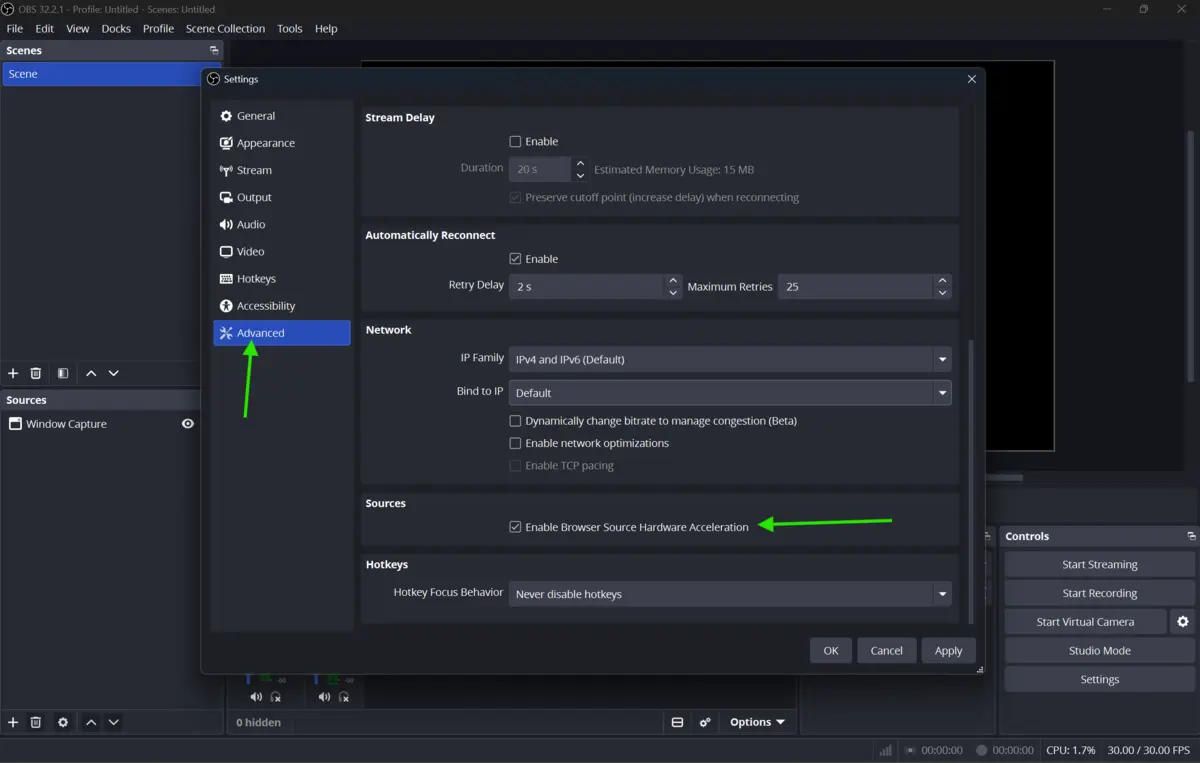Open the Bind to IP dropdown
Image resolution: width=1200 pixels, height=763 pixels.
tap(730, 393)
